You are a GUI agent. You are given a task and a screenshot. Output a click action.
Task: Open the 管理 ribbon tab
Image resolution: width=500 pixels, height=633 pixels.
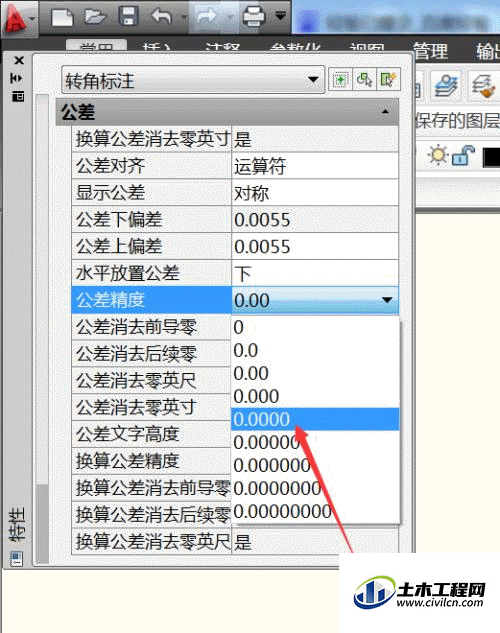(x=431, y=50)
